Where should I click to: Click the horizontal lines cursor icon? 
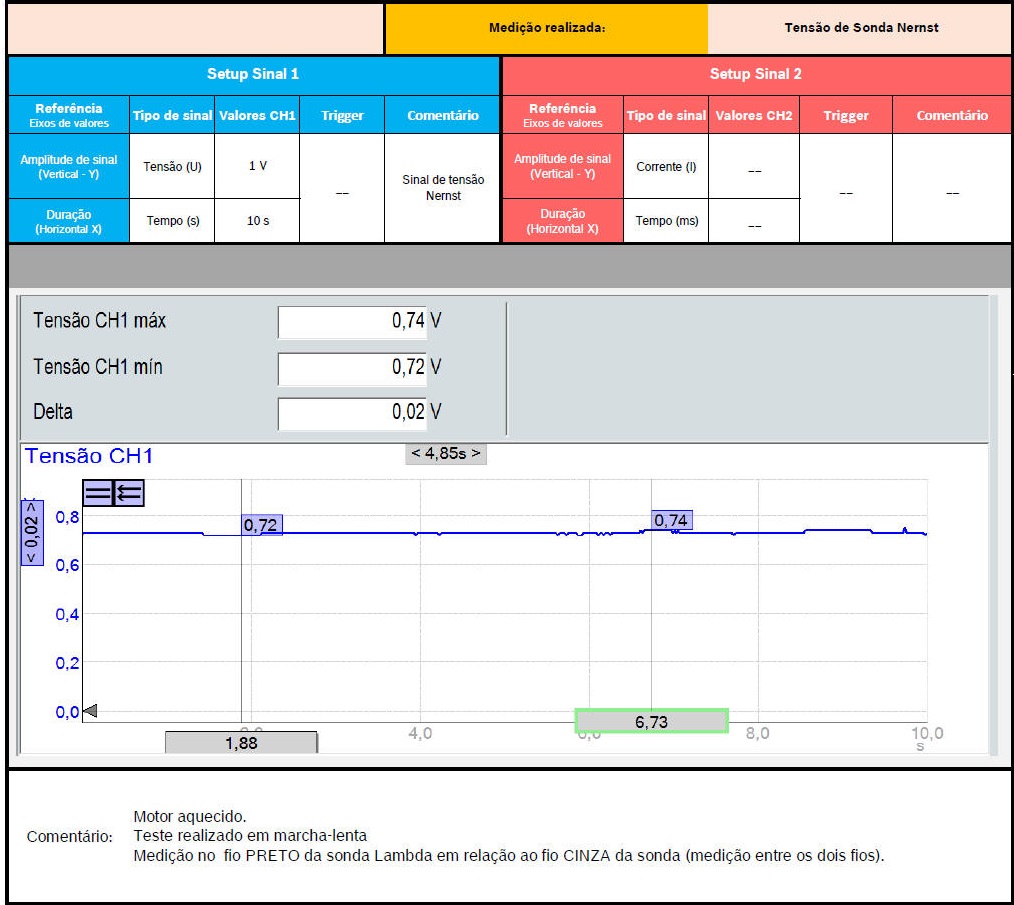(97, 492)
